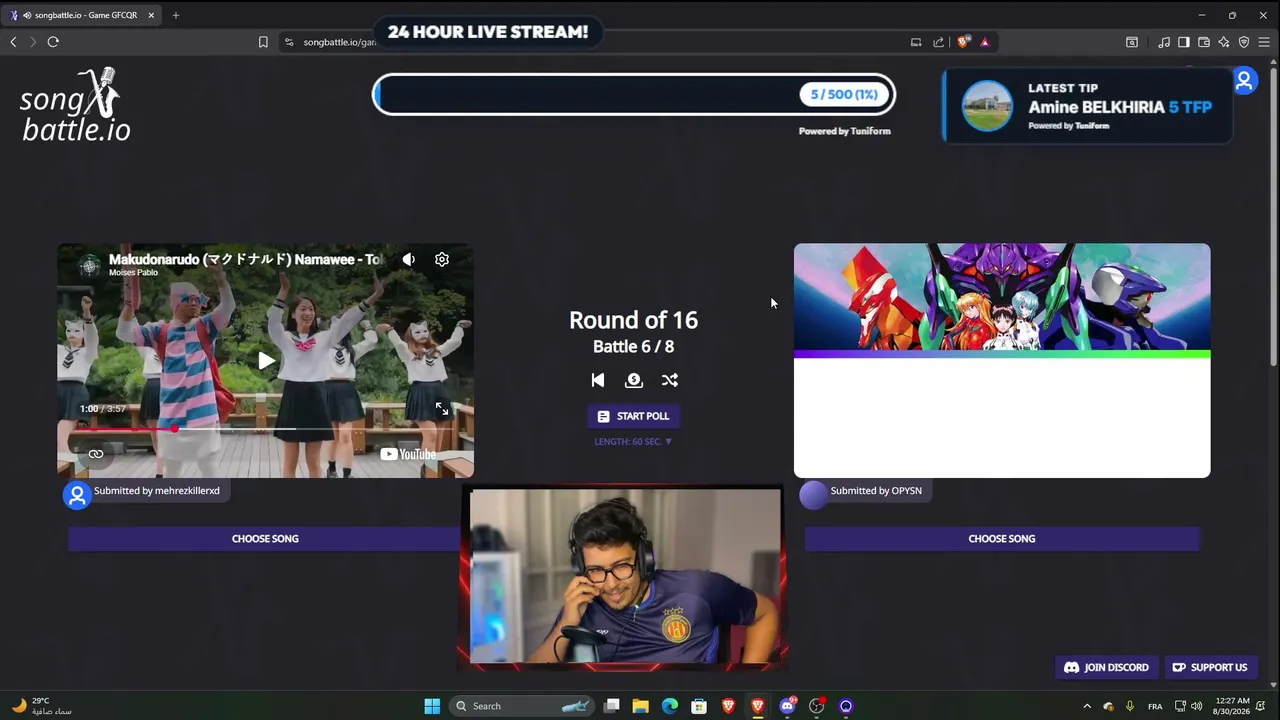Play the Makudonarudo YouTube video
Screen dimensions: 1280x720
266,361
